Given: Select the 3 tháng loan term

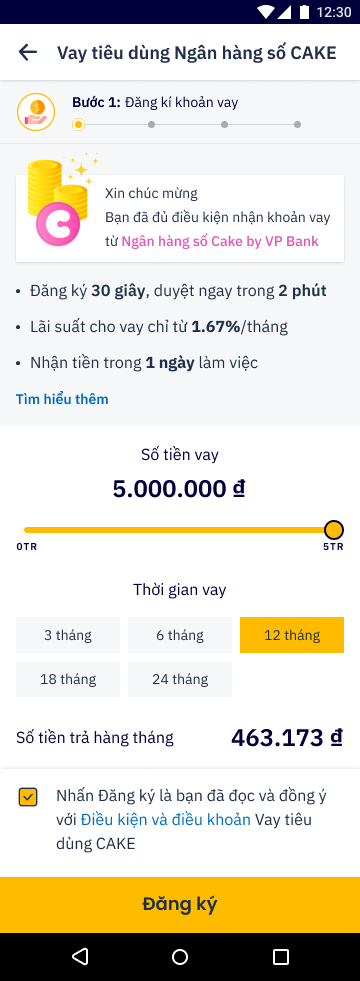Looking at the screenshot, I should pos(68,635).
